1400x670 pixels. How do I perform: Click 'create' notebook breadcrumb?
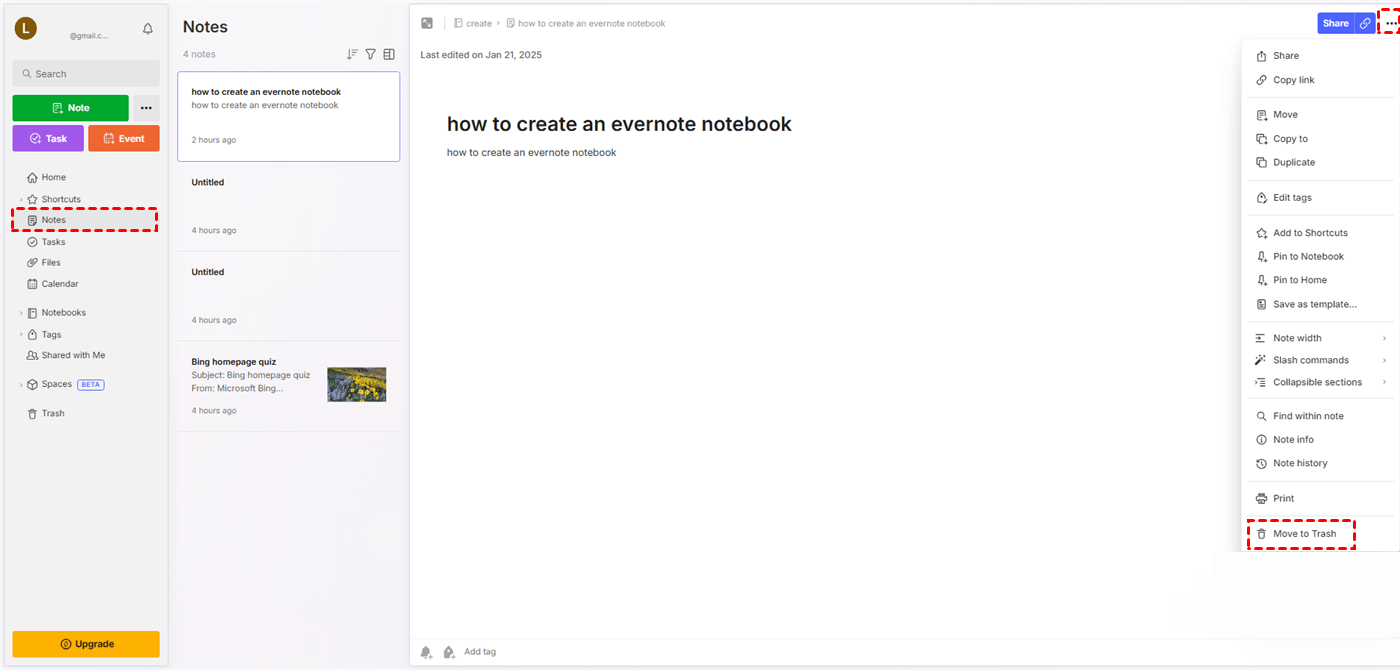473,23
